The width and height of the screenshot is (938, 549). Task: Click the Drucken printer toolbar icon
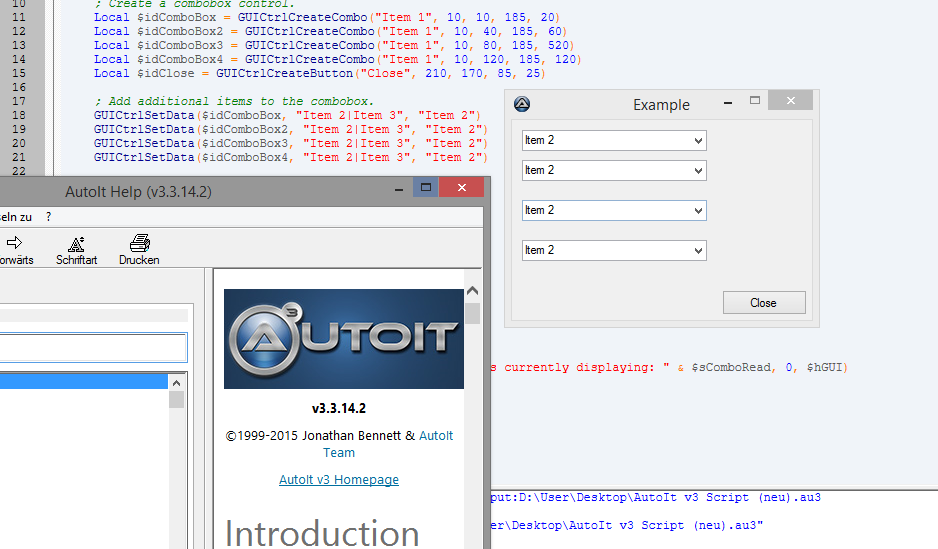click(x=139, y=245)
